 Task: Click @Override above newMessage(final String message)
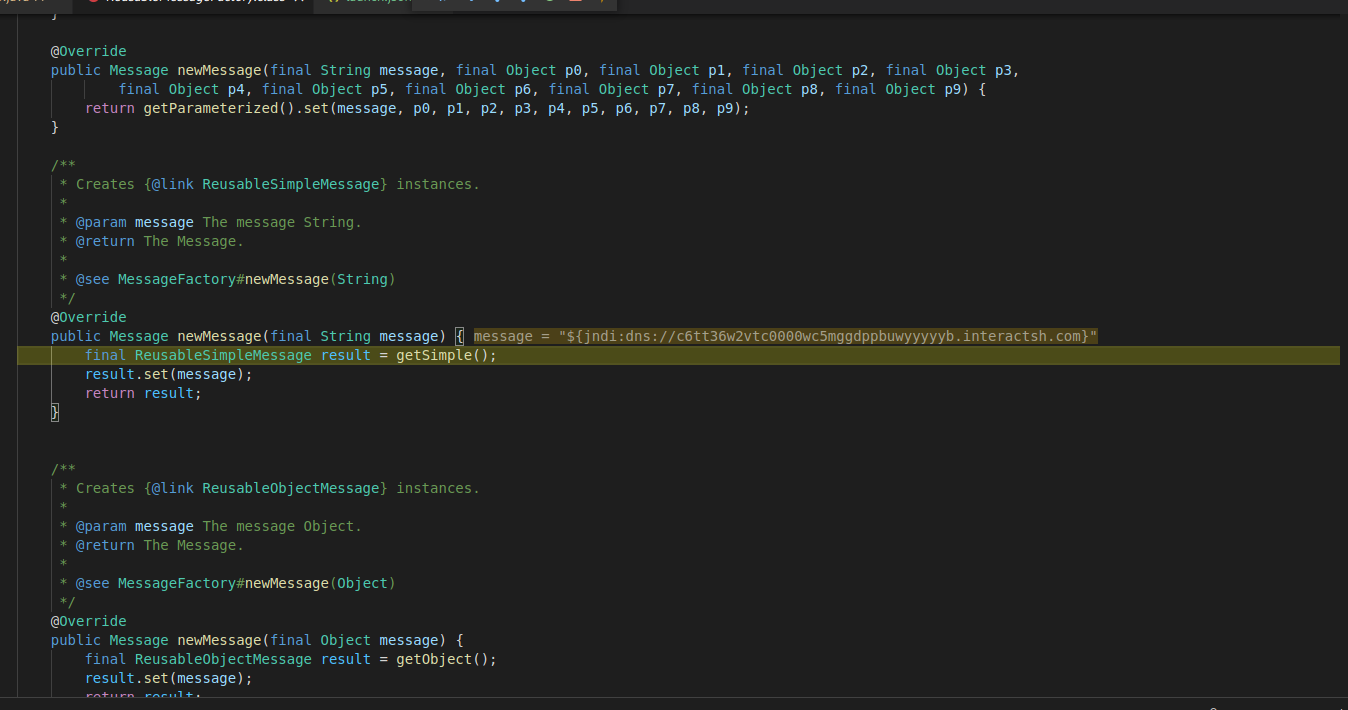pos(89,317)
